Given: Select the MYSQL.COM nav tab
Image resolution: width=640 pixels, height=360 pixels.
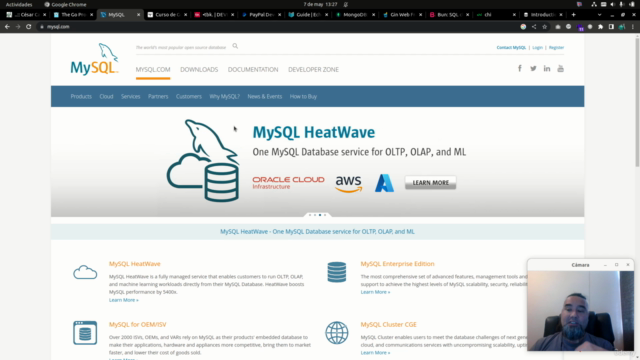Looking at the screenshot, I should pos(153,69).
